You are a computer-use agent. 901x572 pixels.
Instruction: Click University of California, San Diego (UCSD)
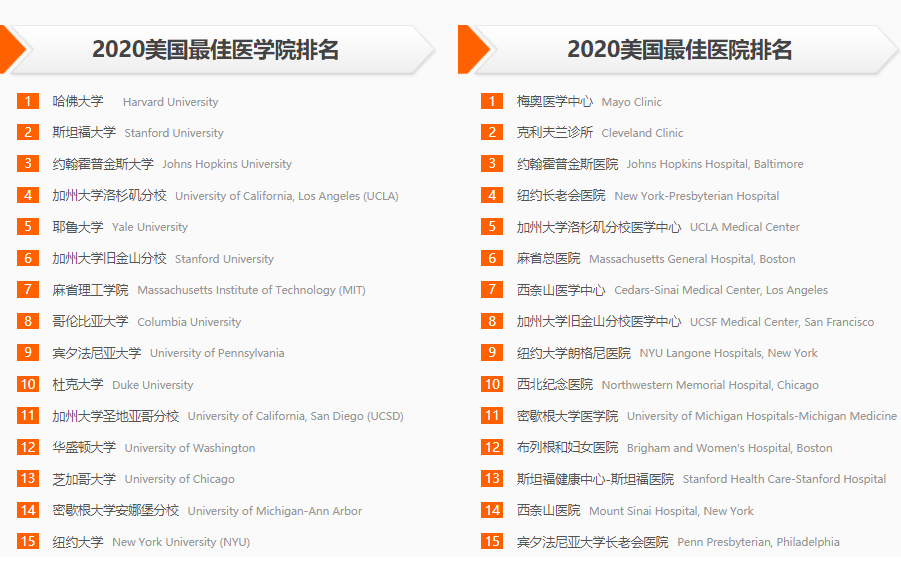click(296, 416)
